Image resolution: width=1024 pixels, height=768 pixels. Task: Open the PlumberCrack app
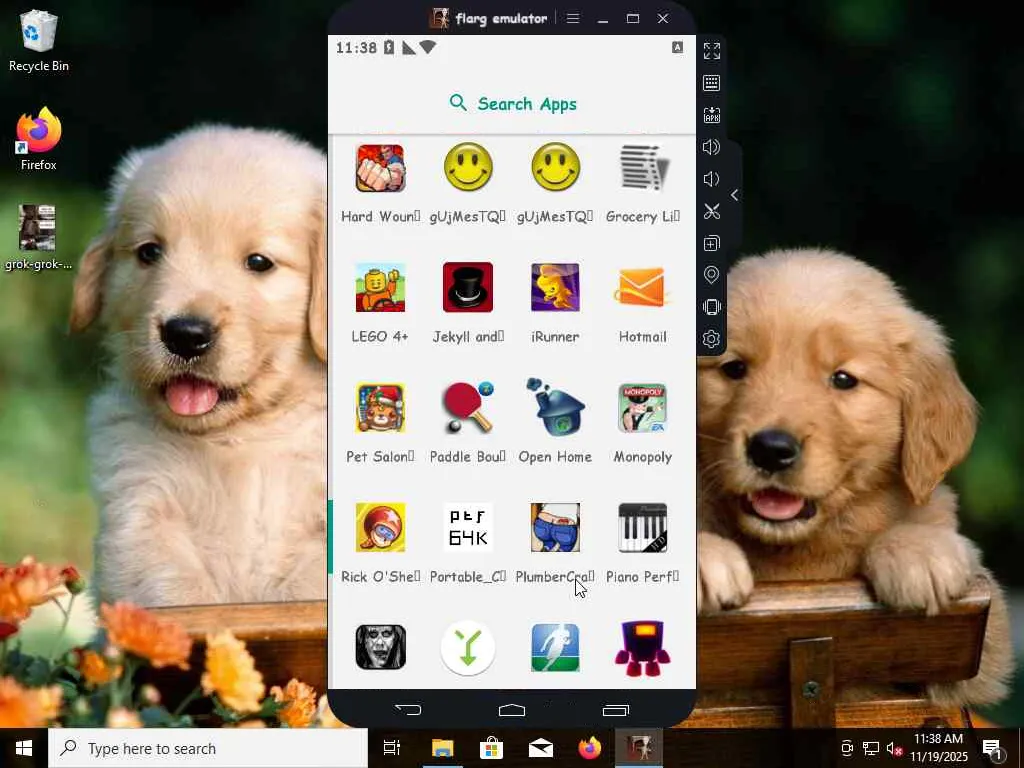coord(555,528)
